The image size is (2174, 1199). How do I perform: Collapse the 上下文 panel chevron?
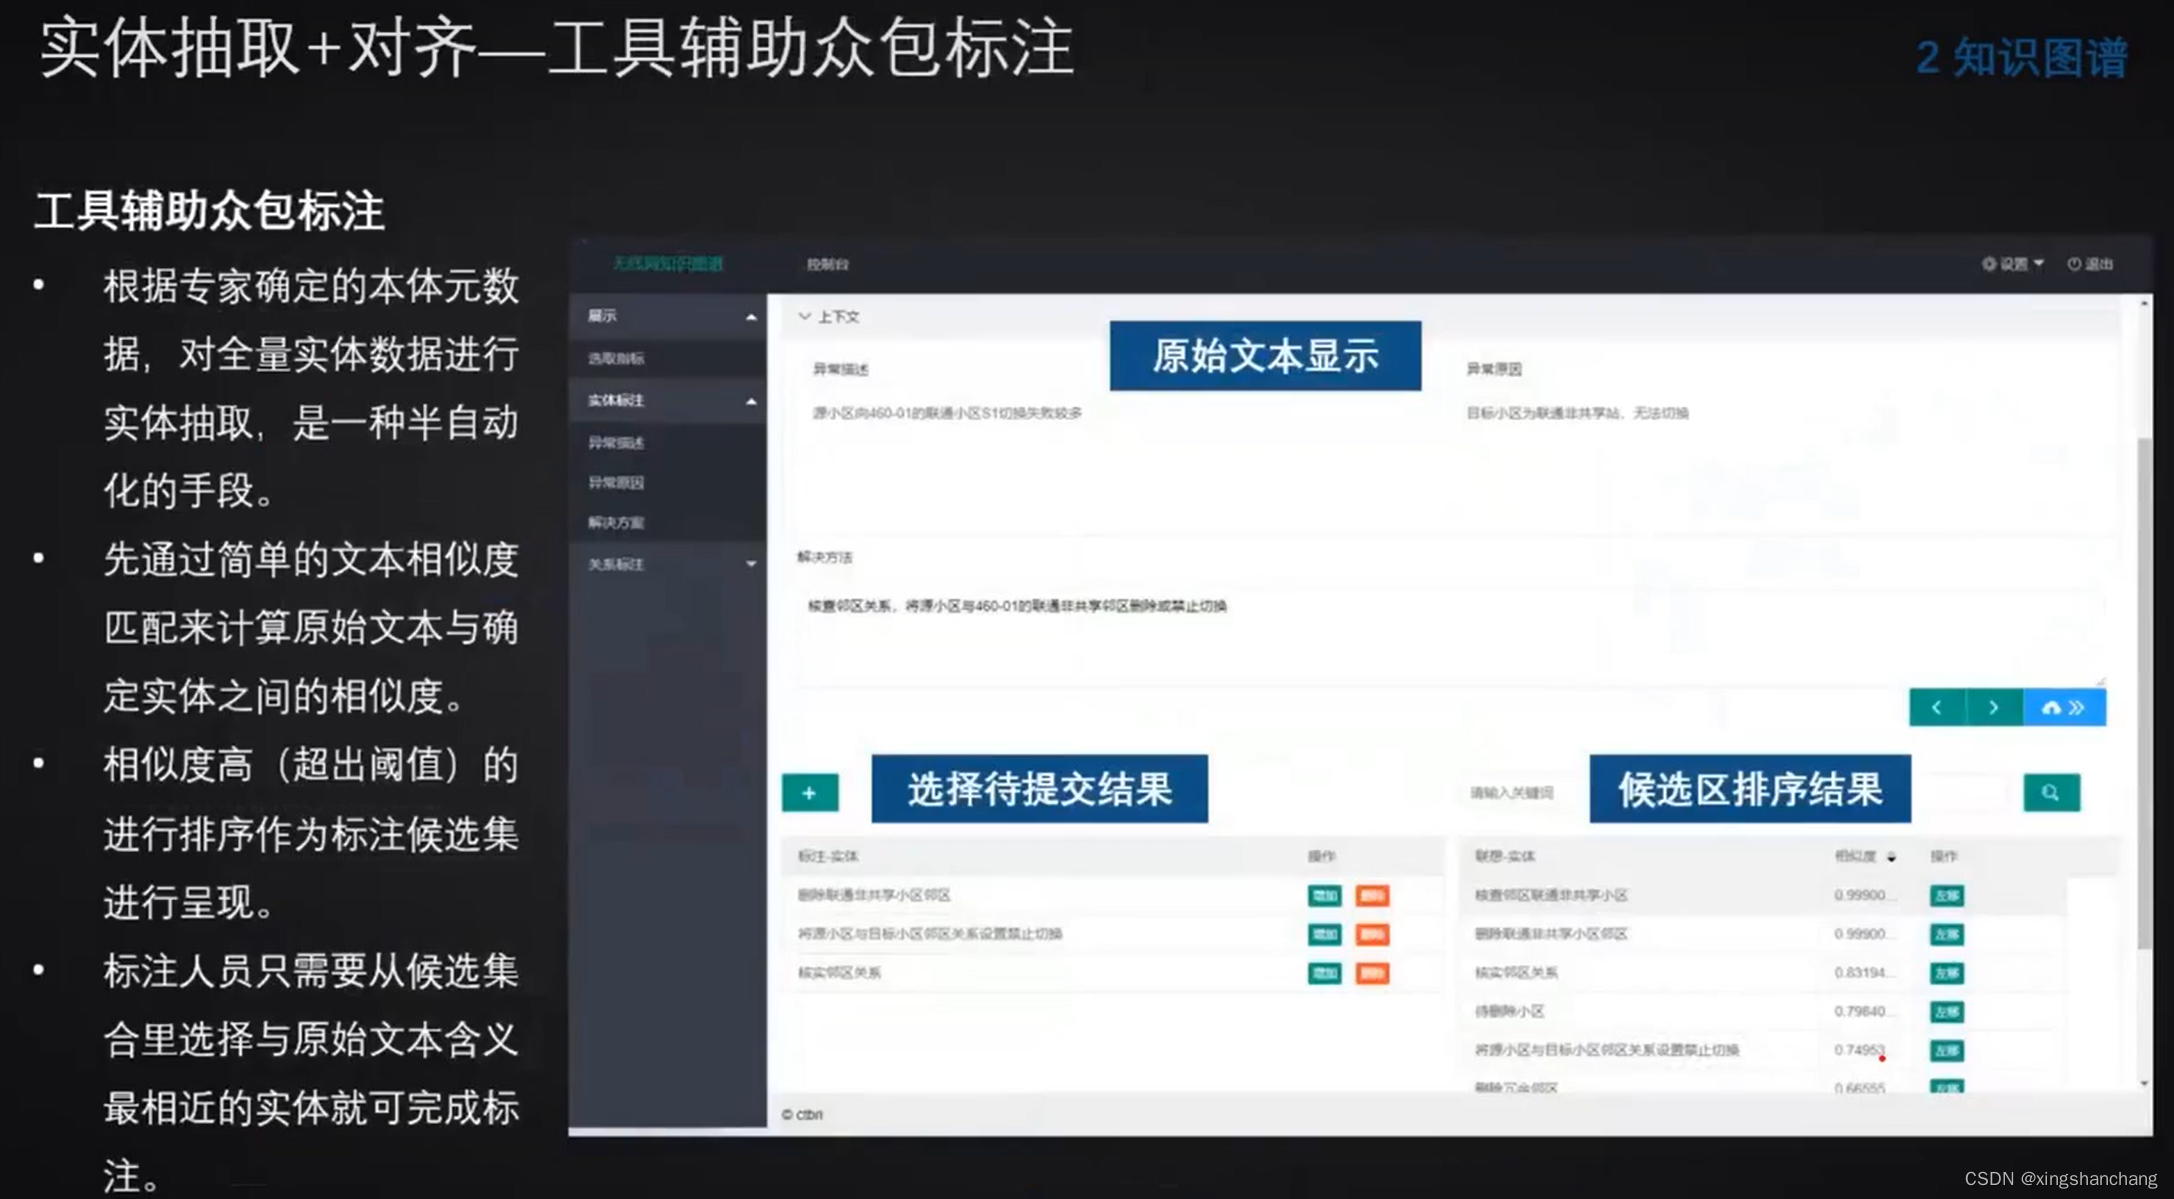pyautogui.click(x=804, y=316)
